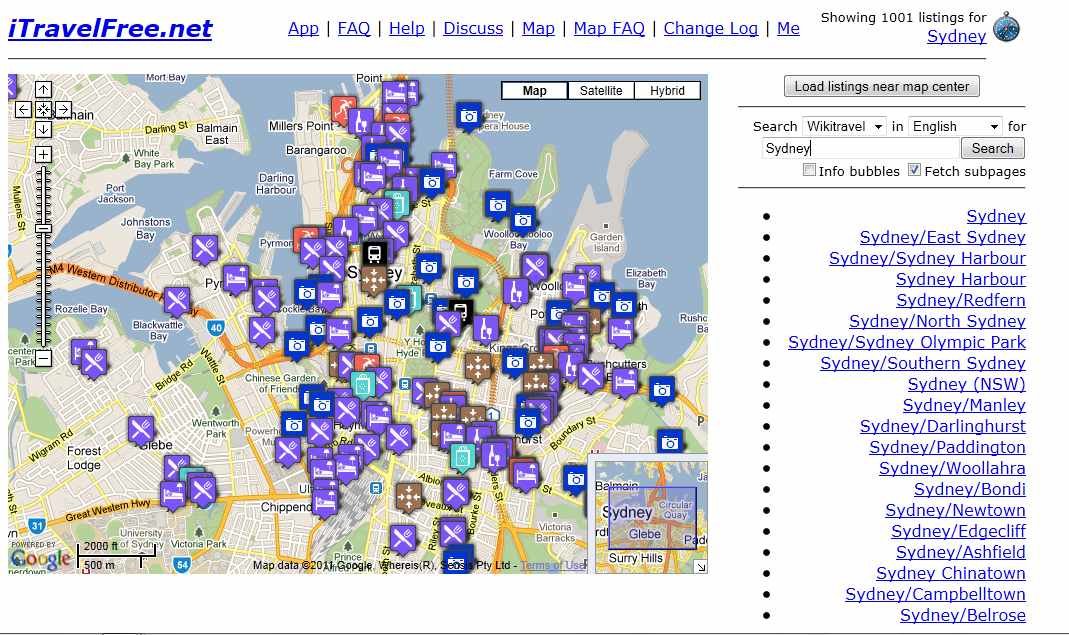This screenshot has width=1069, height=635.
Task: Click the map zoom slider handle
Action: [x=43, y=229]
